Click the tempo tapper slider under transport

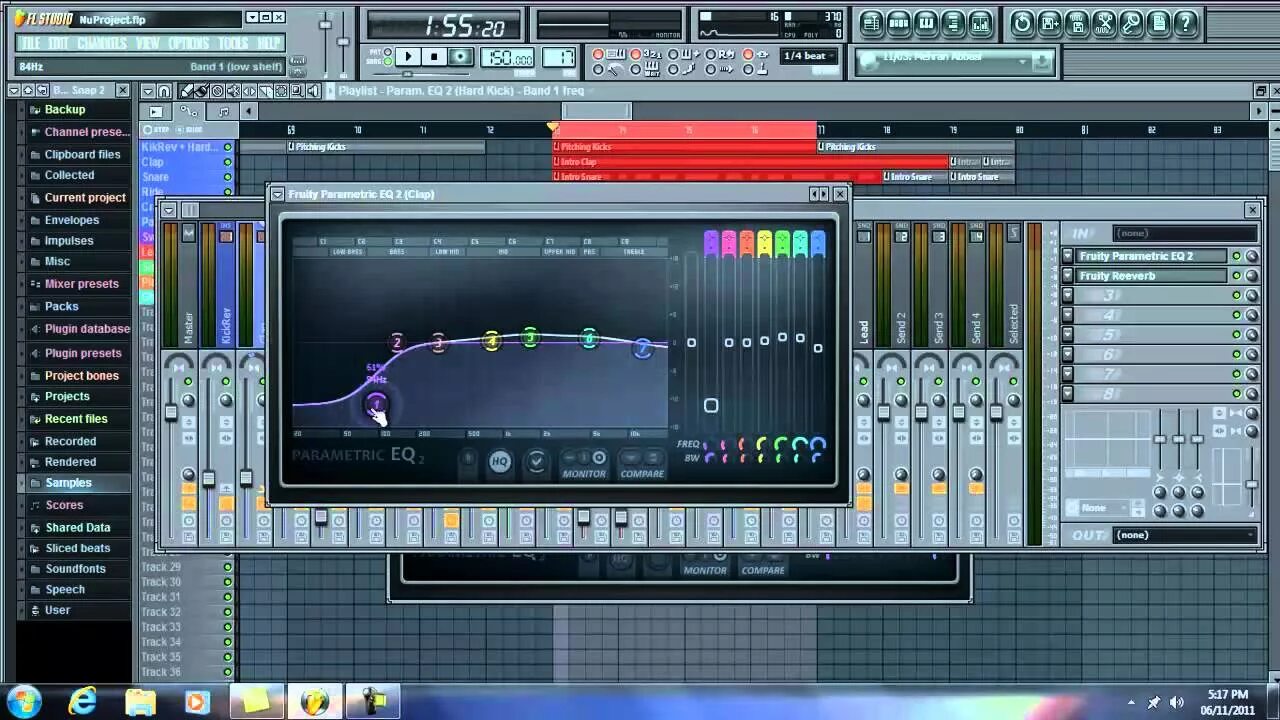pyautogui.click(x=408, y=74)
